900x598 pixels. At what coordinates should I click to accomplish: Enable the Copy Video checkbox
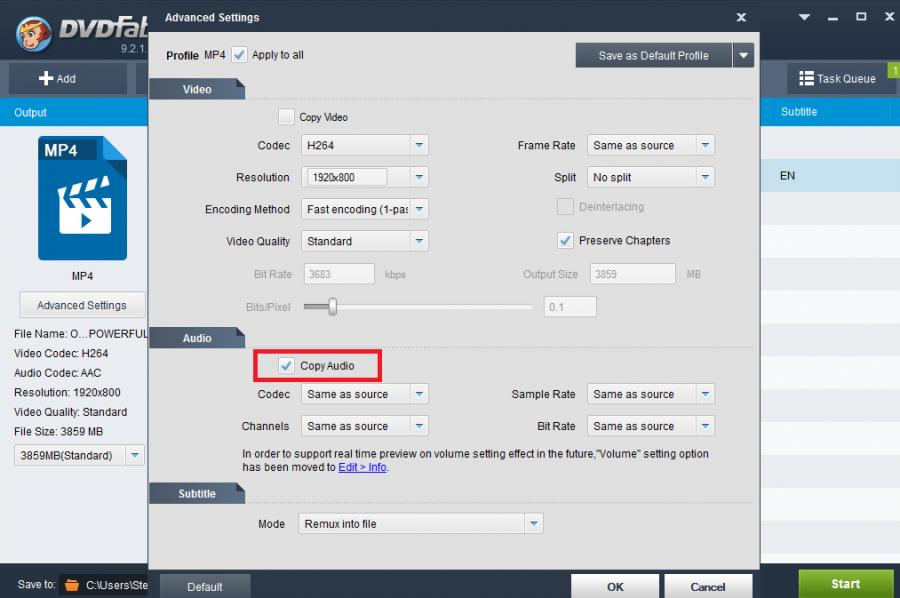pyautogui.click(x=287, y=117)
